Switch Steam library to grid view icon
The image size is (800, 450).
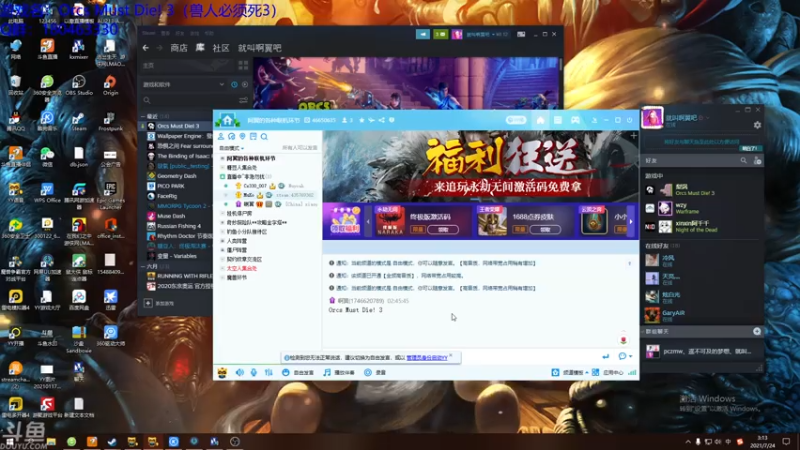tap(243, 65)
